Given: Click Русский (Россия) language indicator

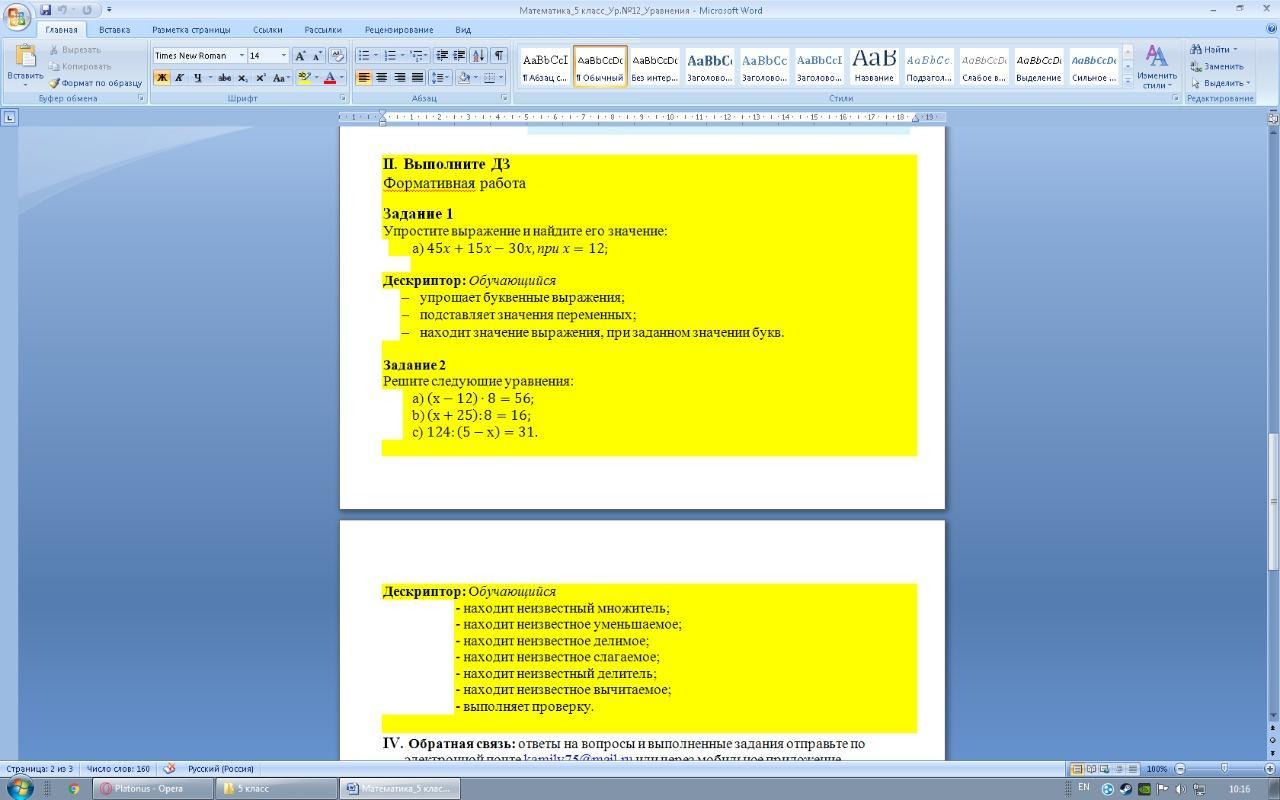Looking at the screenshot, I should (x=221, y=769).
